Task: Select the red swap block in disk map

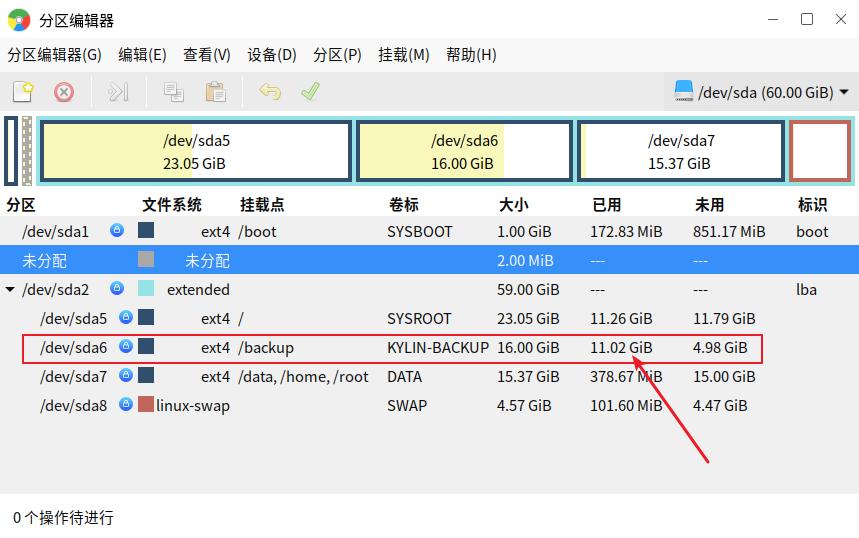Action: click(820, 151)
